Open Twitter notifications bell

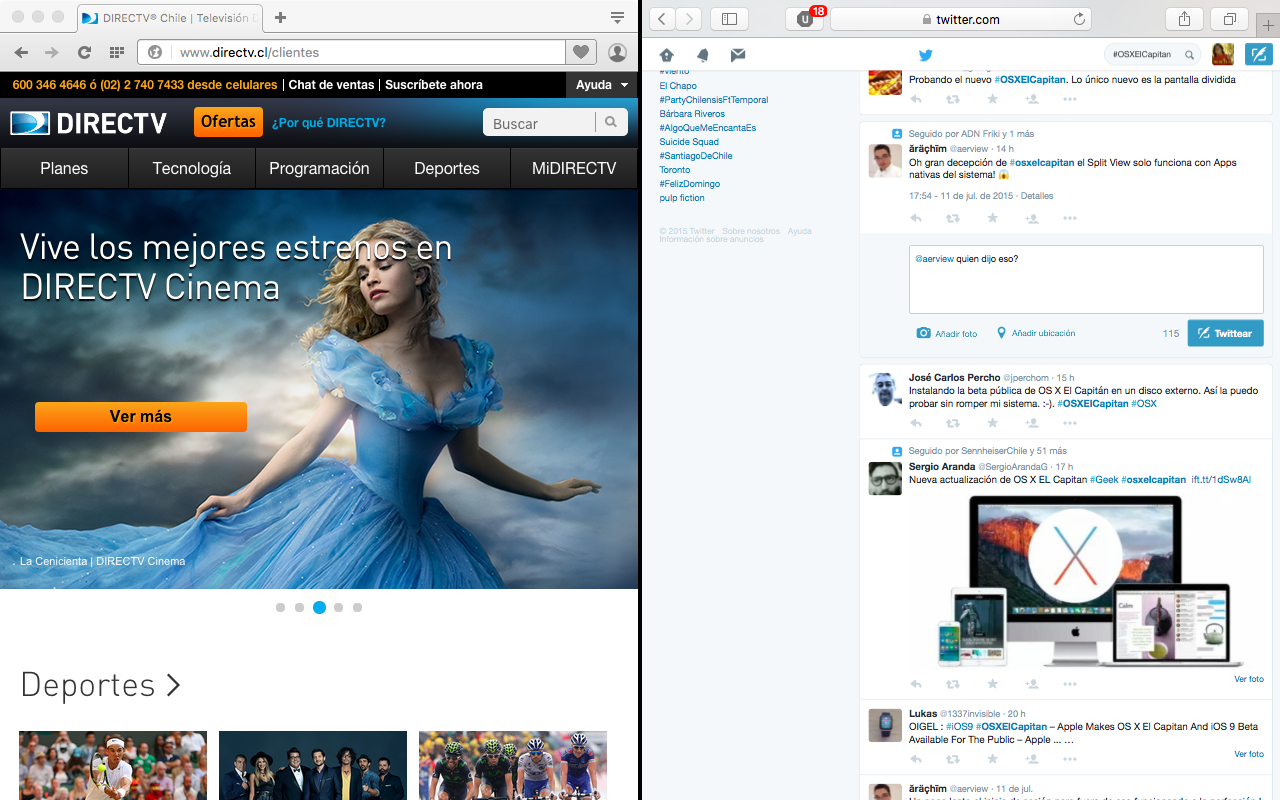coord(703,55)
